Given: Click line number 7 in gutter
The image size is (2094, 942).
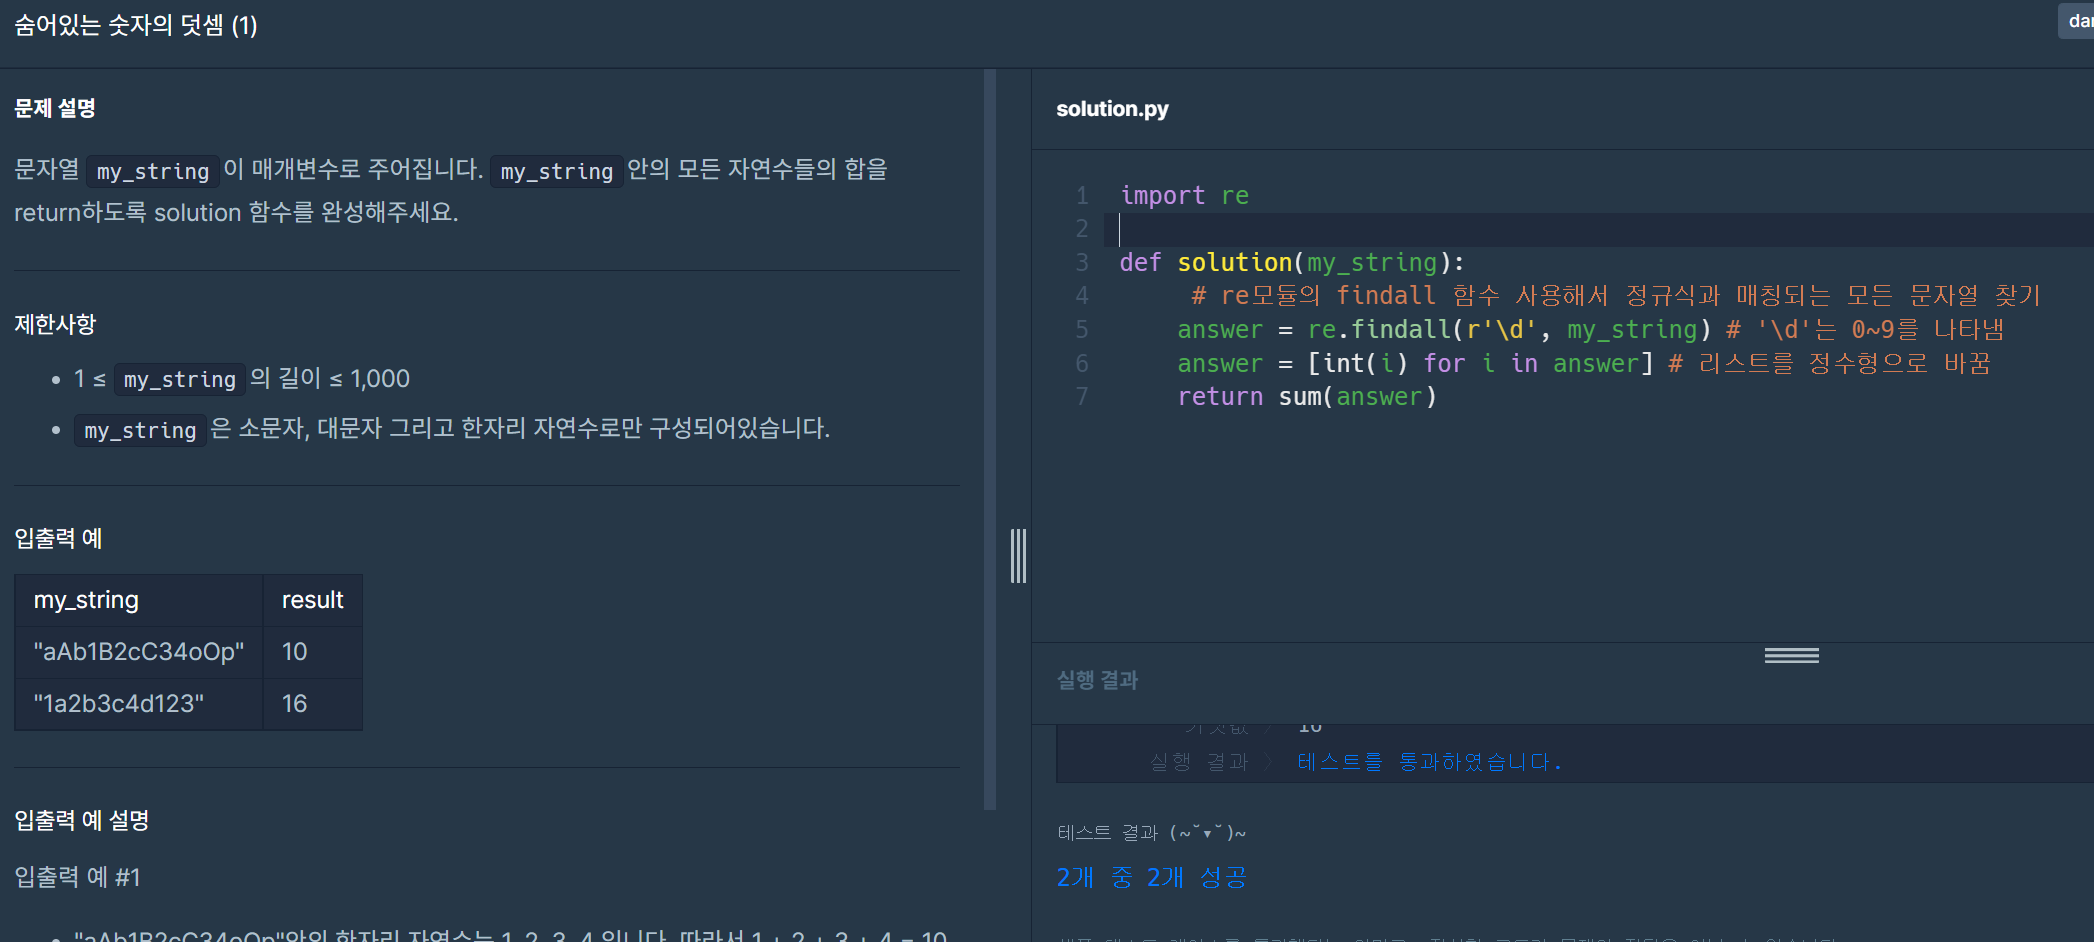Looking at the screenshot, I should click(x=1082, y=396).
